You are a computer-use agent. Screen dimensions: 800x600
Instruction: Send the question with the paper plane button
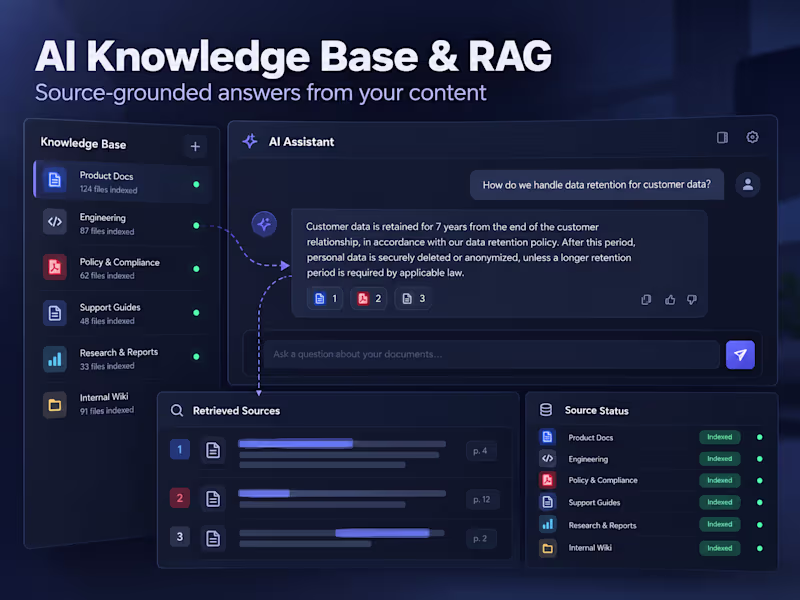click(740, 355)
